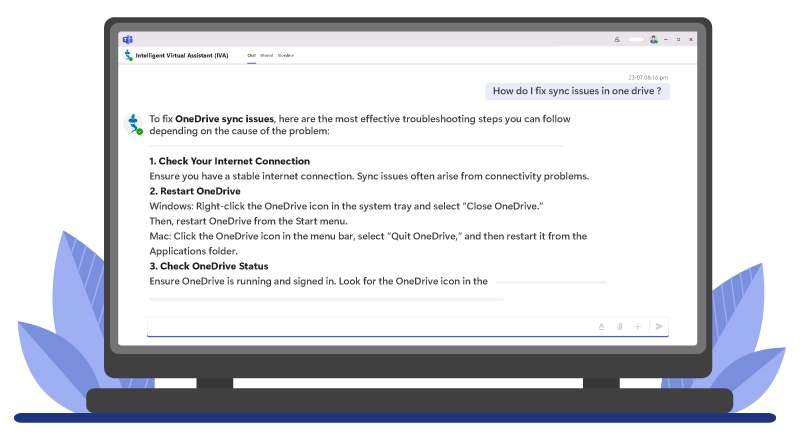Screen dimensions: 800x440
Task: Select the "How do I fix sync issues" message
Action: (577, 91)
